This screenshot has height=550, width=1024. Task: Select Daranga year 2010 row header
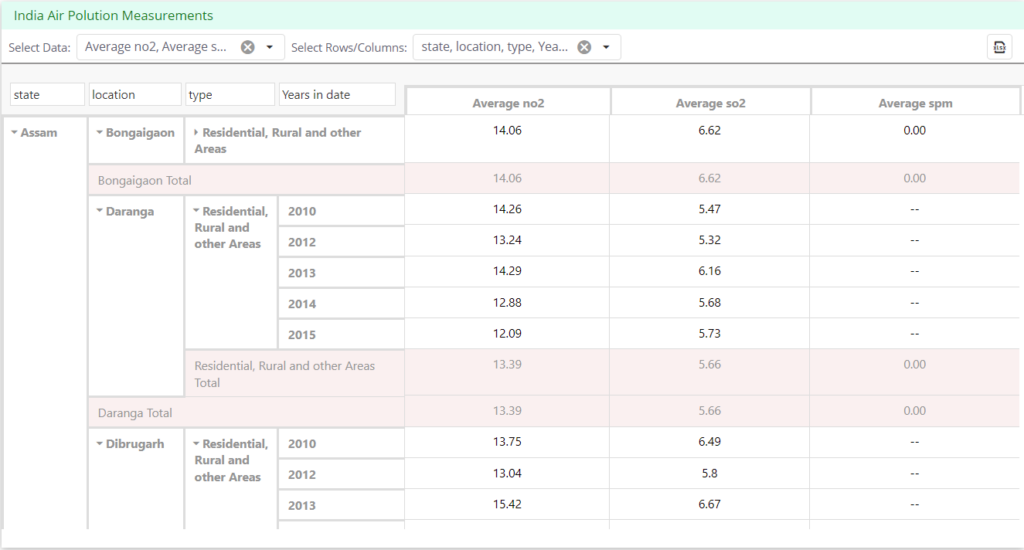tap(341, 211)
